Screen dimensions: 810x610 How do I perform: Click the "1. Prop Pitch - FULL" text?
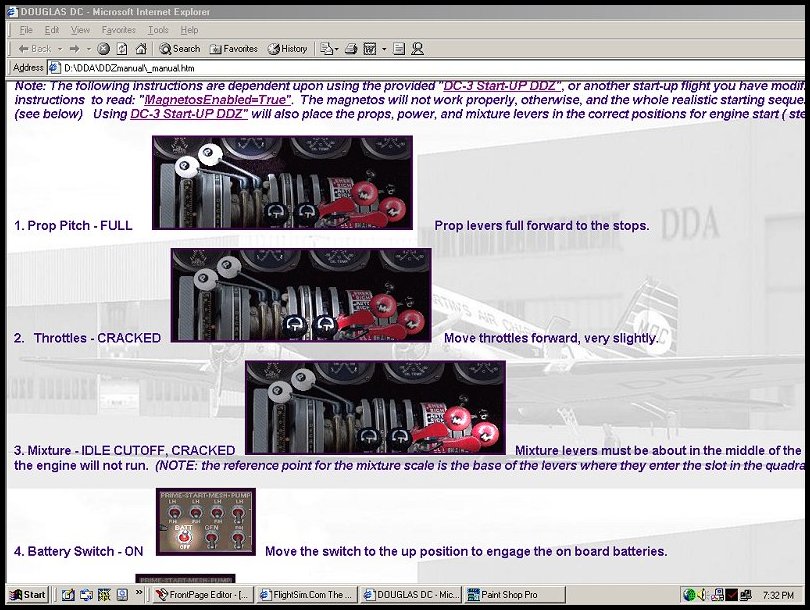click(73, 226)
